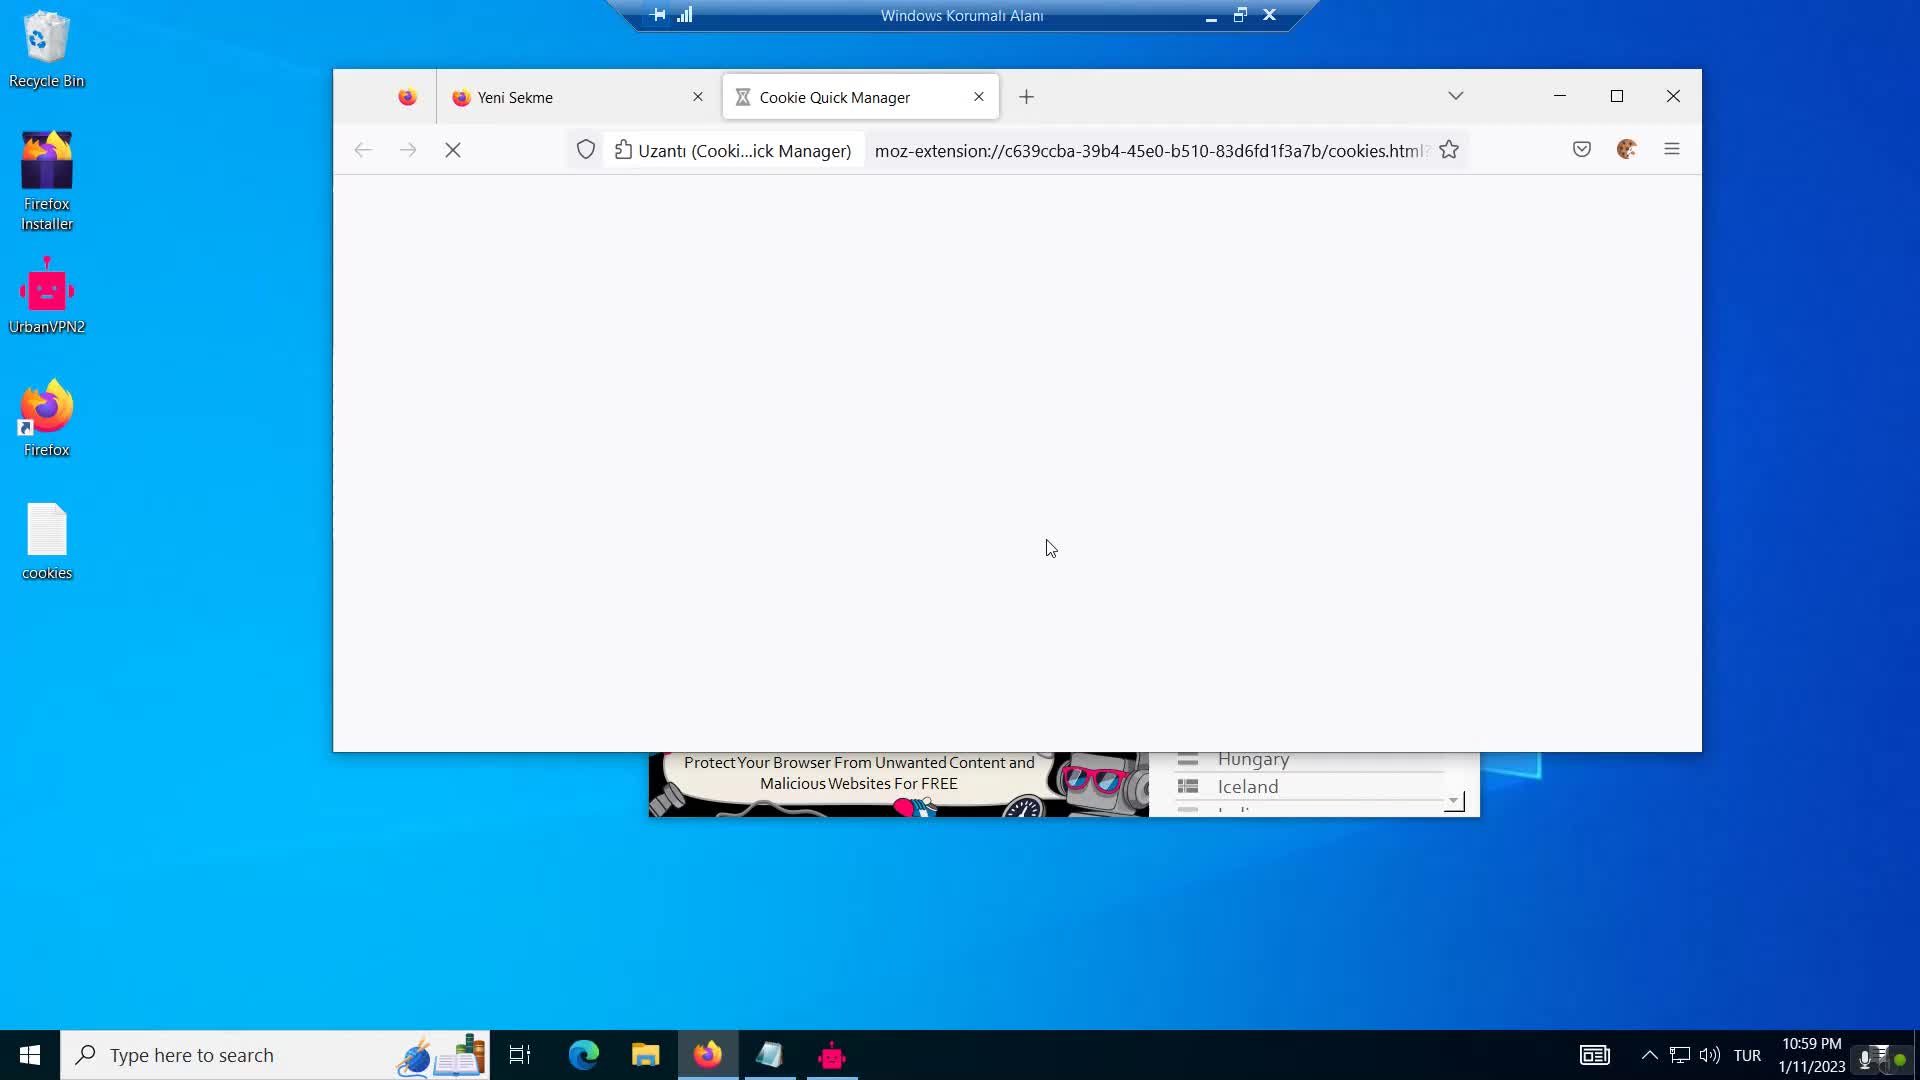Click the shield tracking protection icon
The height and width of the screenshot is (1080, 1920).
point(585,150)
